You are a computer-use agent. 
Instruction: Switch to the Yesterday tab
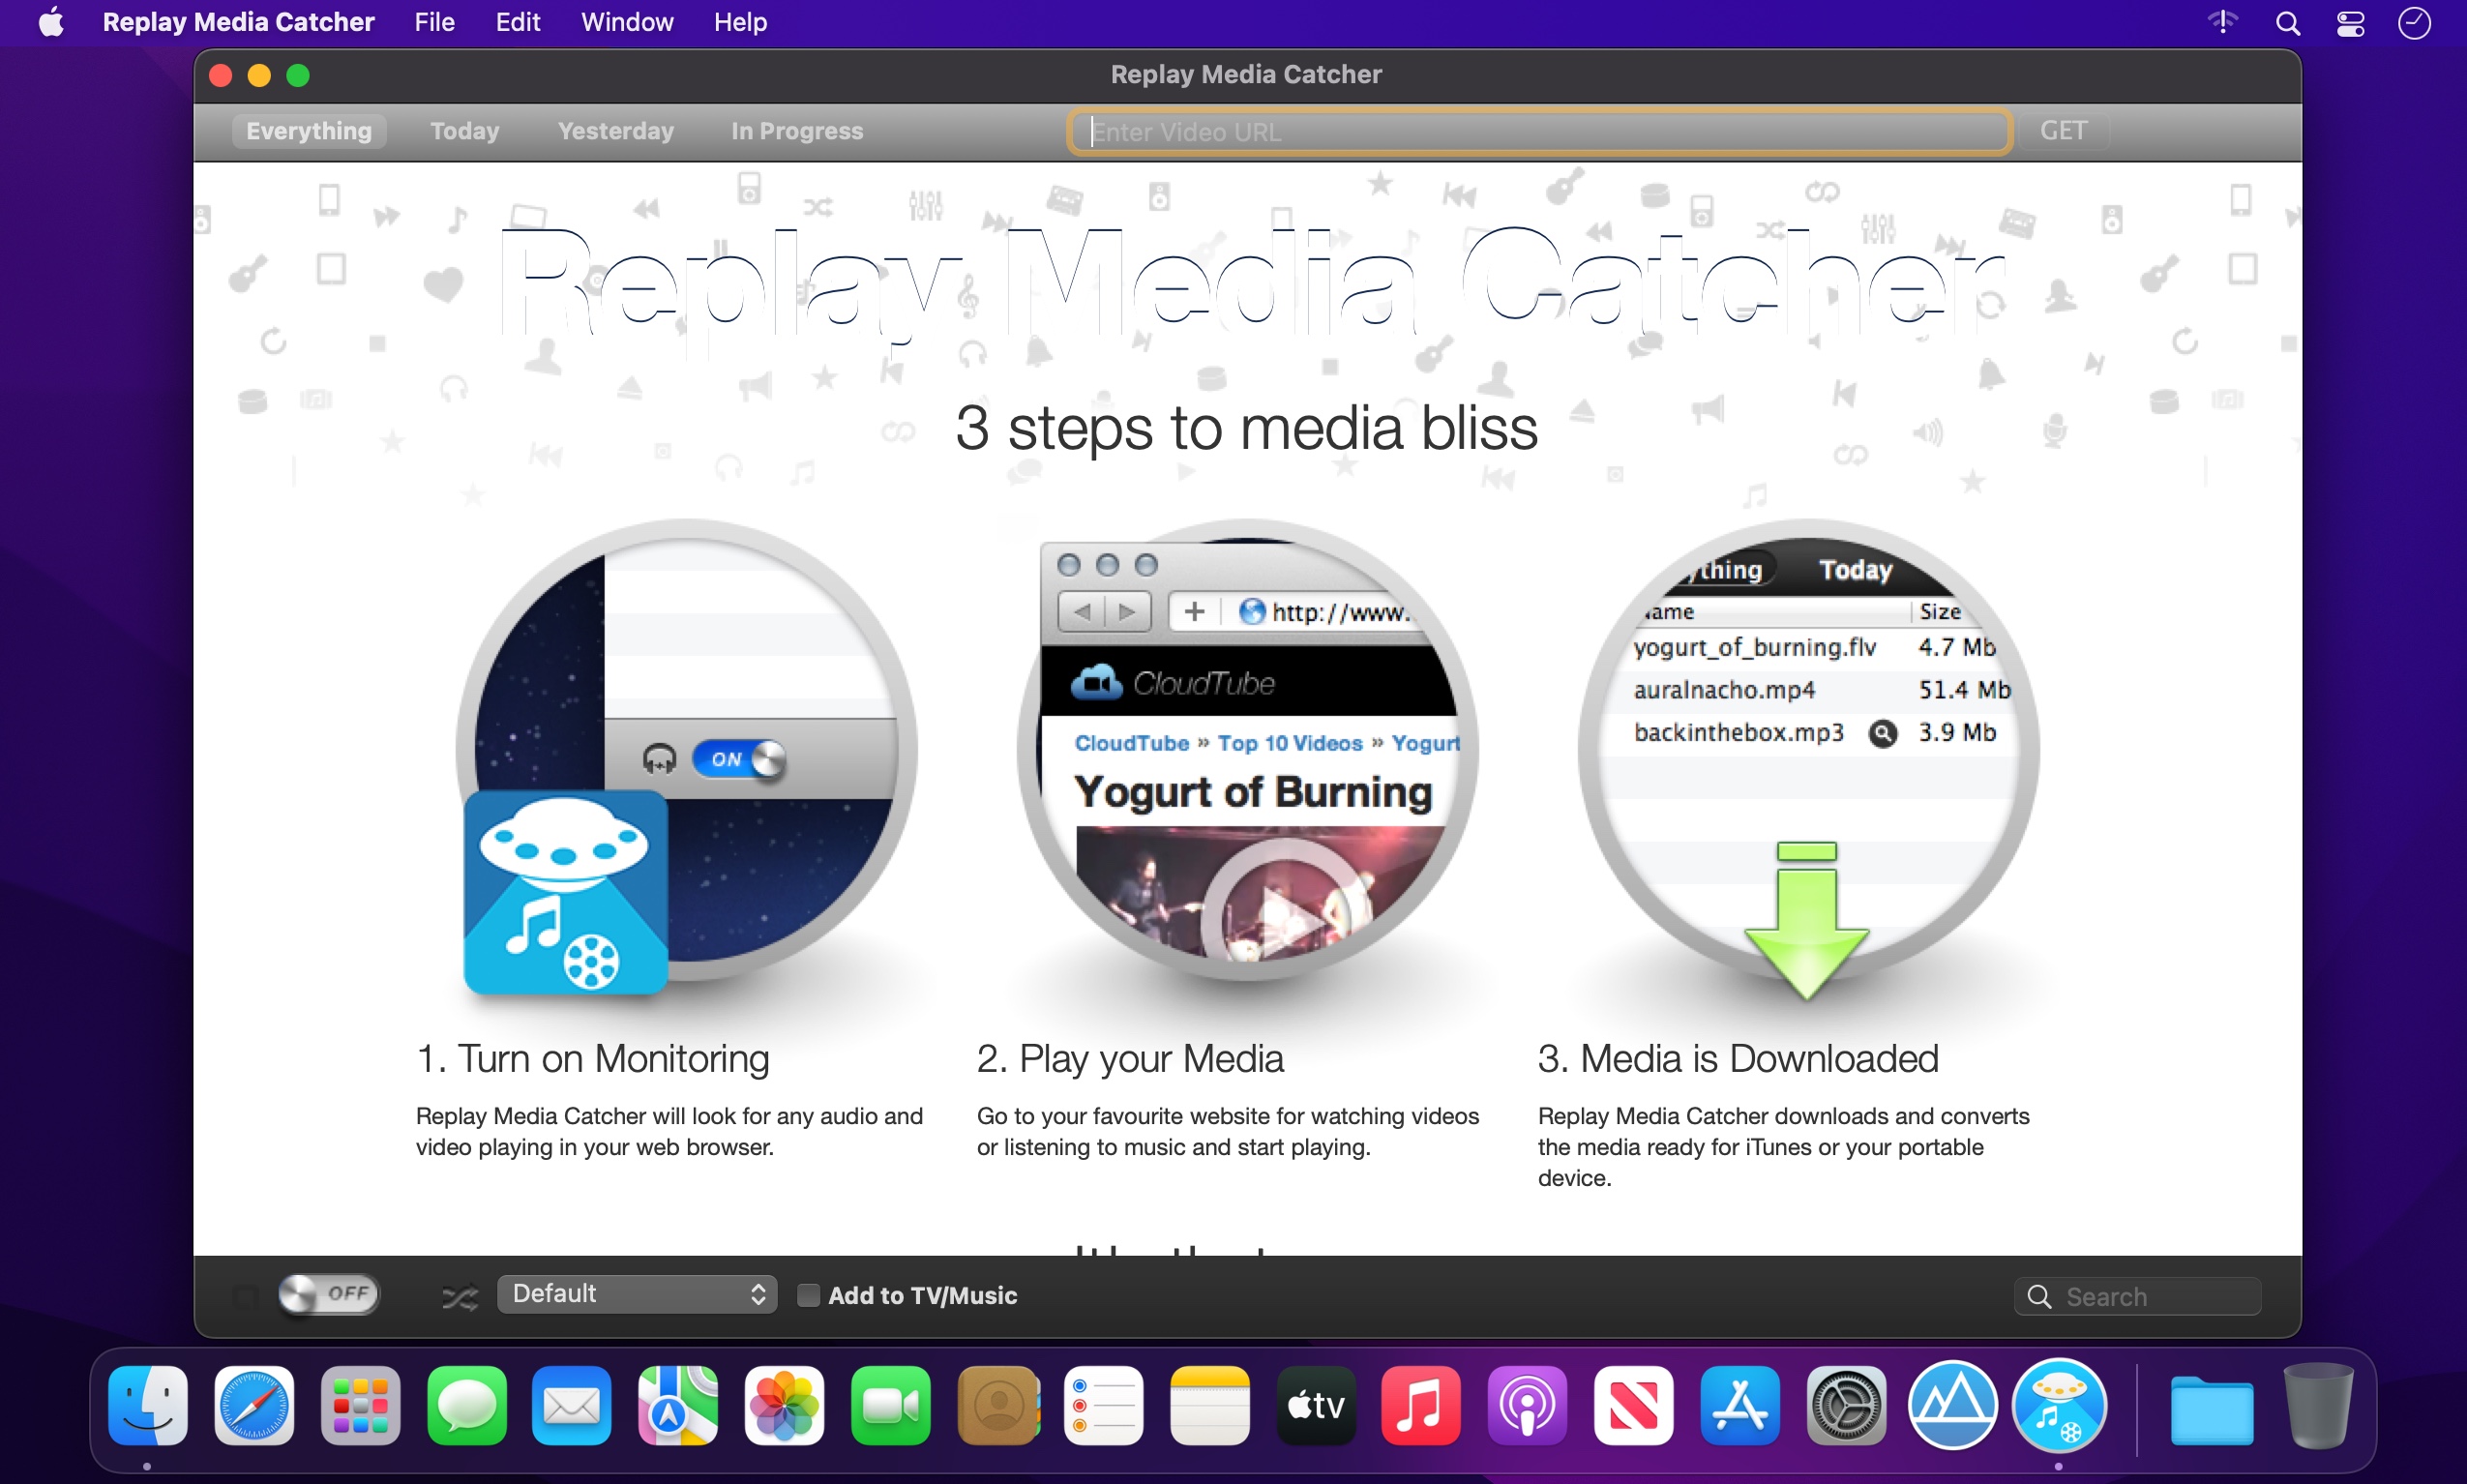click(x=615, y=131)
